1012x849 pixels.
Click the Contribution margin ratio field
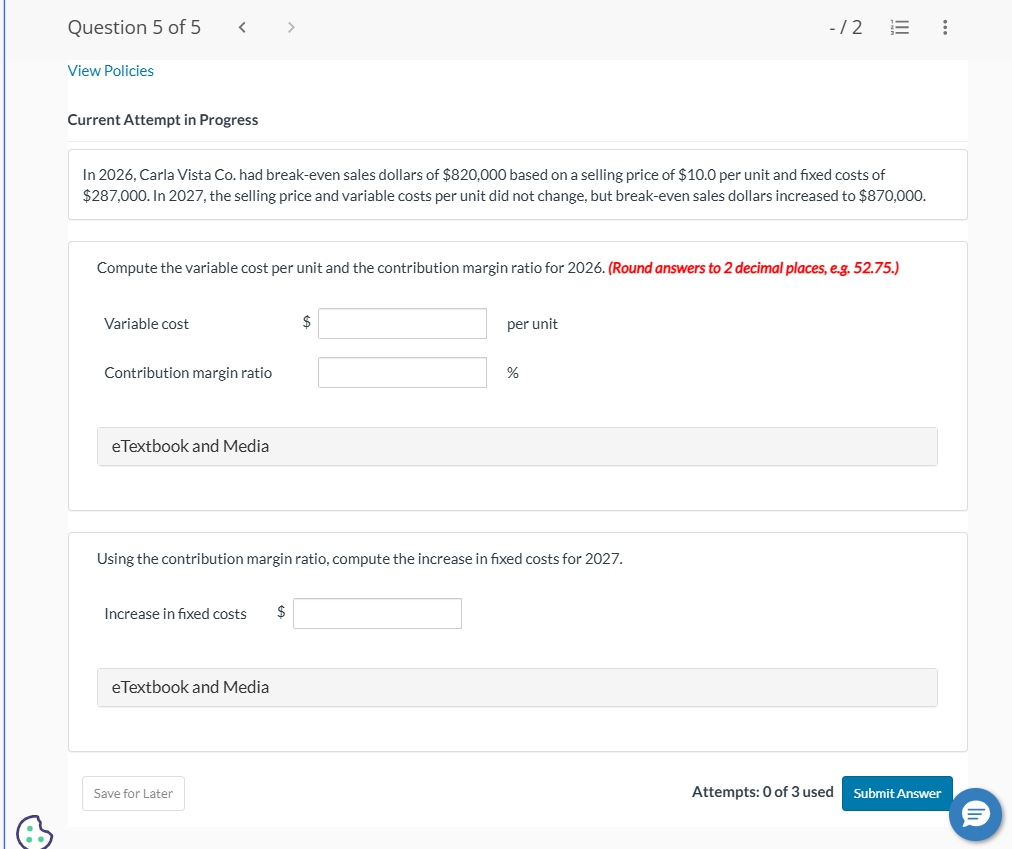pos(402,372)
